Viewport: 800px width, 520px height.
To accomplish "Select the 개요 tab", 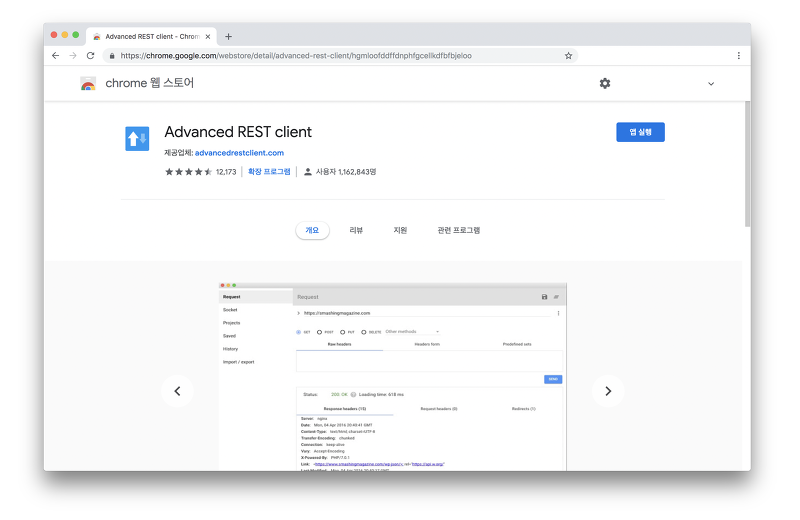I will click(x=312, y=230).
